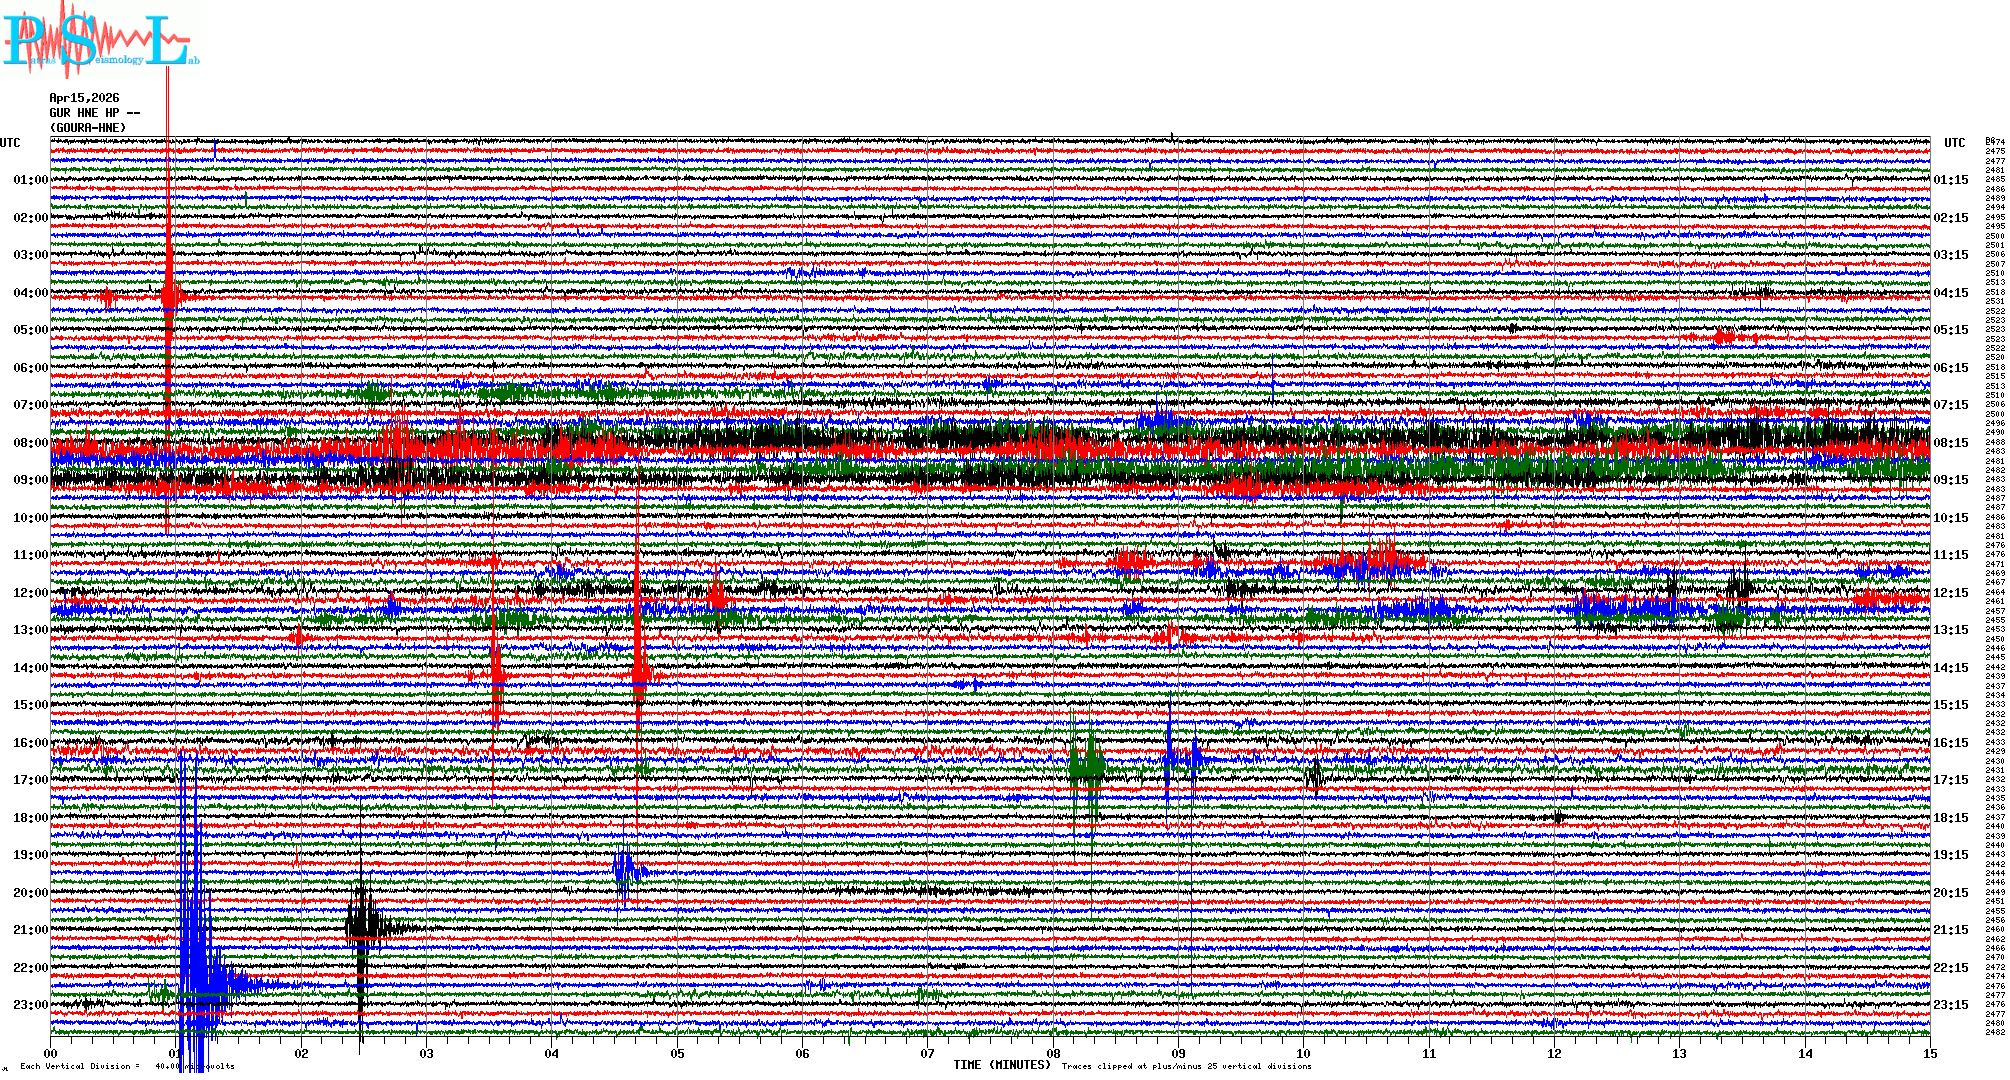Click minute tick 05 on bottom axis

pyautogui.click(x=677, y=1053)
